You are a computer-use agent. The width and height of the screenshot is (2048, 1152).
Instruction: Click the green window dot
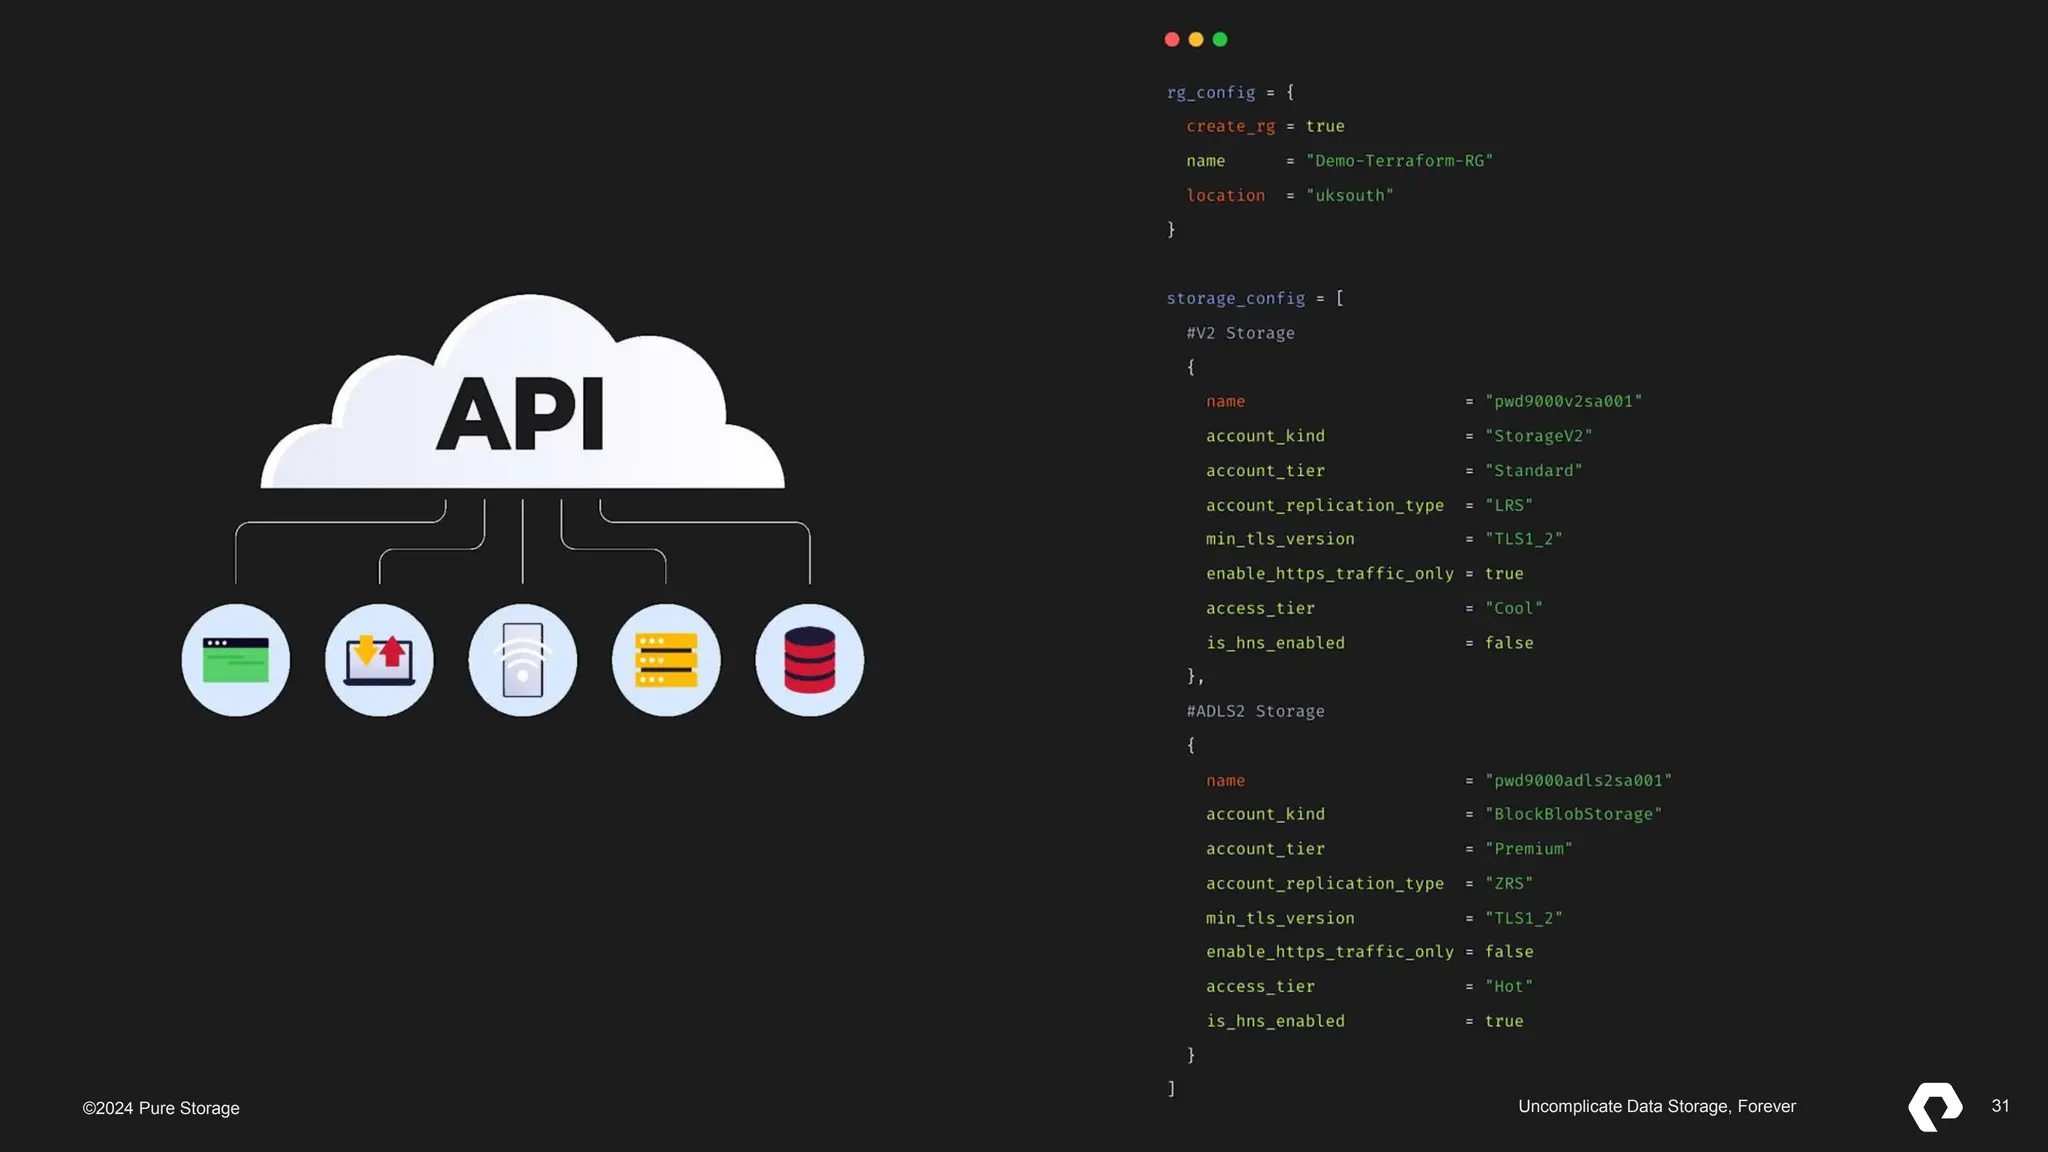(x=1220, y=40)
